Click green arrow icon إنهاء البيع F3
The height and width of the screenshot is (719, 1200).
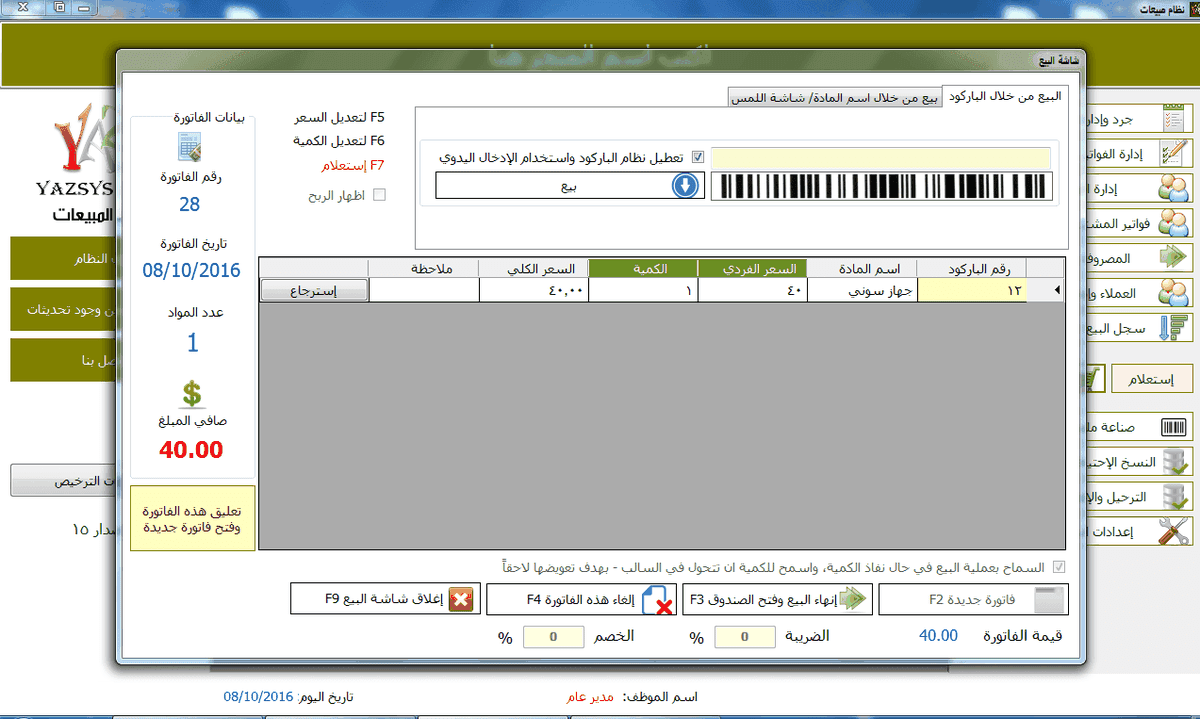click(x=851, y=599)
